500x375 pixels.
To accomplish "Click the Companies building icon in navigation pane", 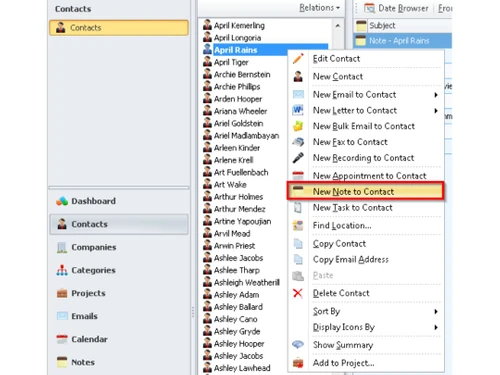I will click(62, 247).
